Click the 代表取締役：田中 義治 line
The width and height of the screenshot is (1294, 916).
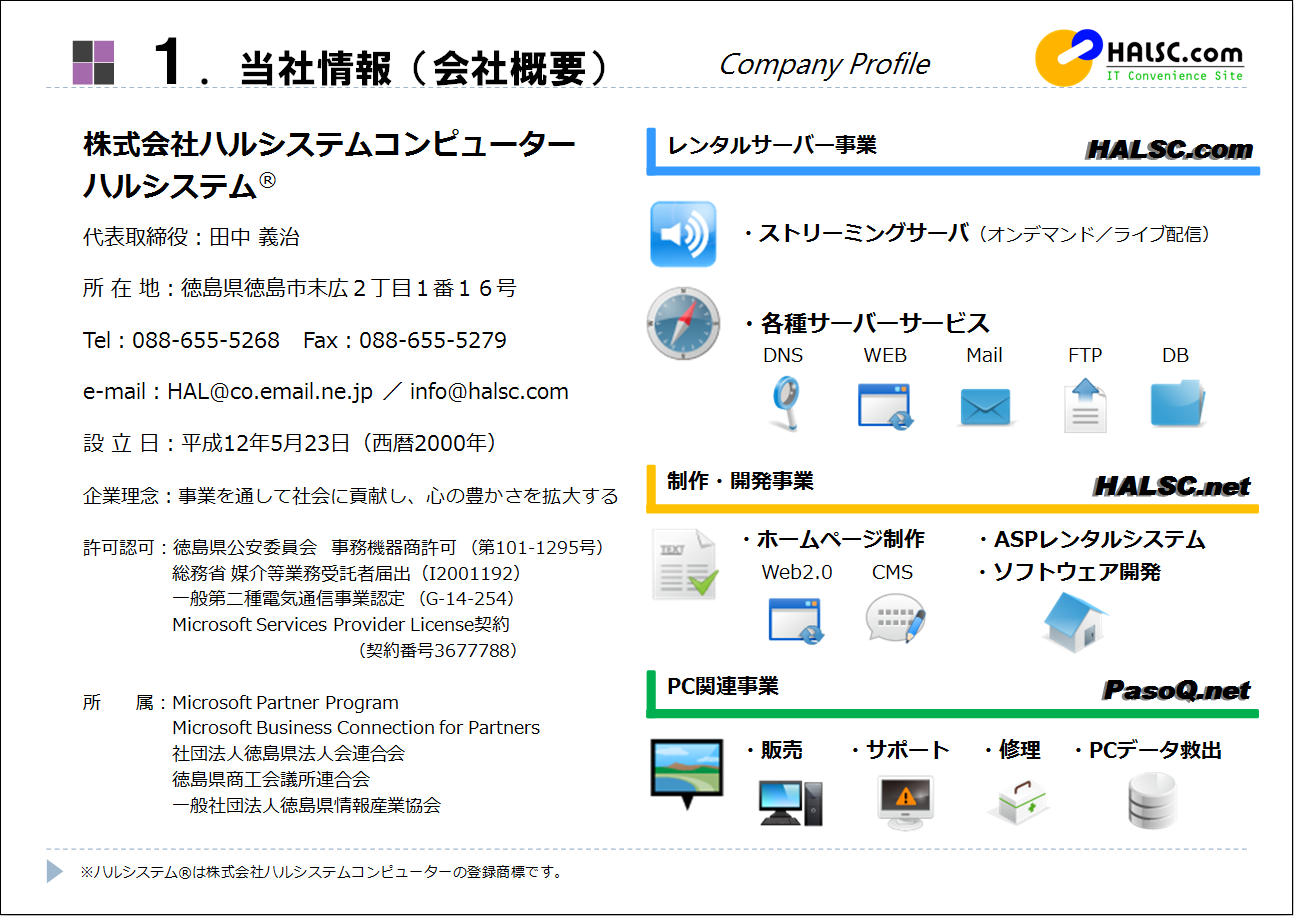tap(191, 237)
